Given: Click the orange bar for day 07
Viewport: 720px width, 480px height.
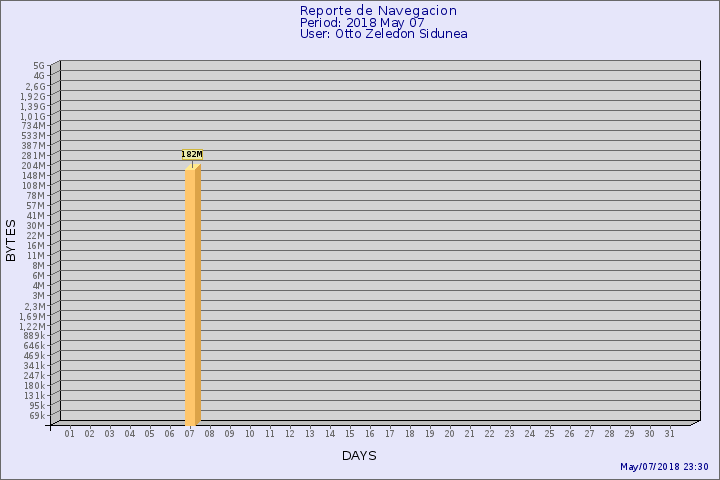Looking at the screenshot, I should click(x=192, y=295).
